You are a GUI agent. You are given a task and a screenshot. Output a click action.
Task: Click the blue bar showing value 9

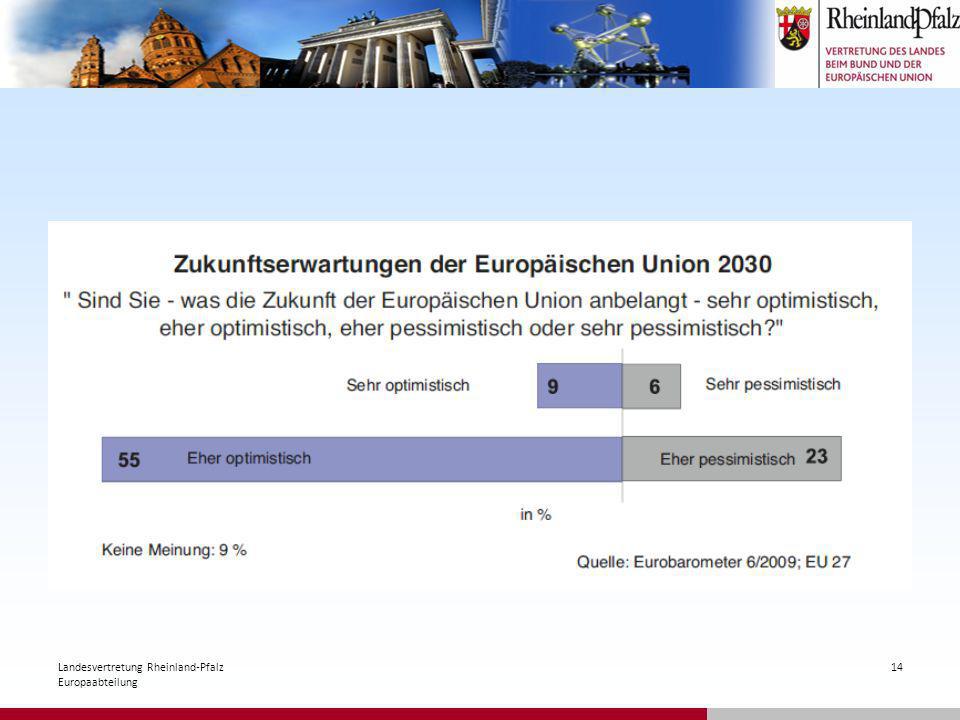click(x=579, y=386)
